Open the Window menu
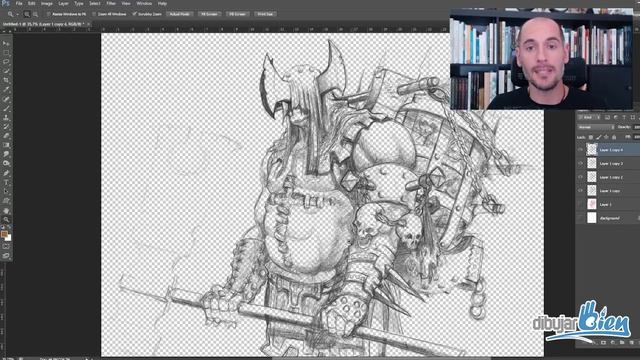 pyautogui.click(x=144, y=3)
